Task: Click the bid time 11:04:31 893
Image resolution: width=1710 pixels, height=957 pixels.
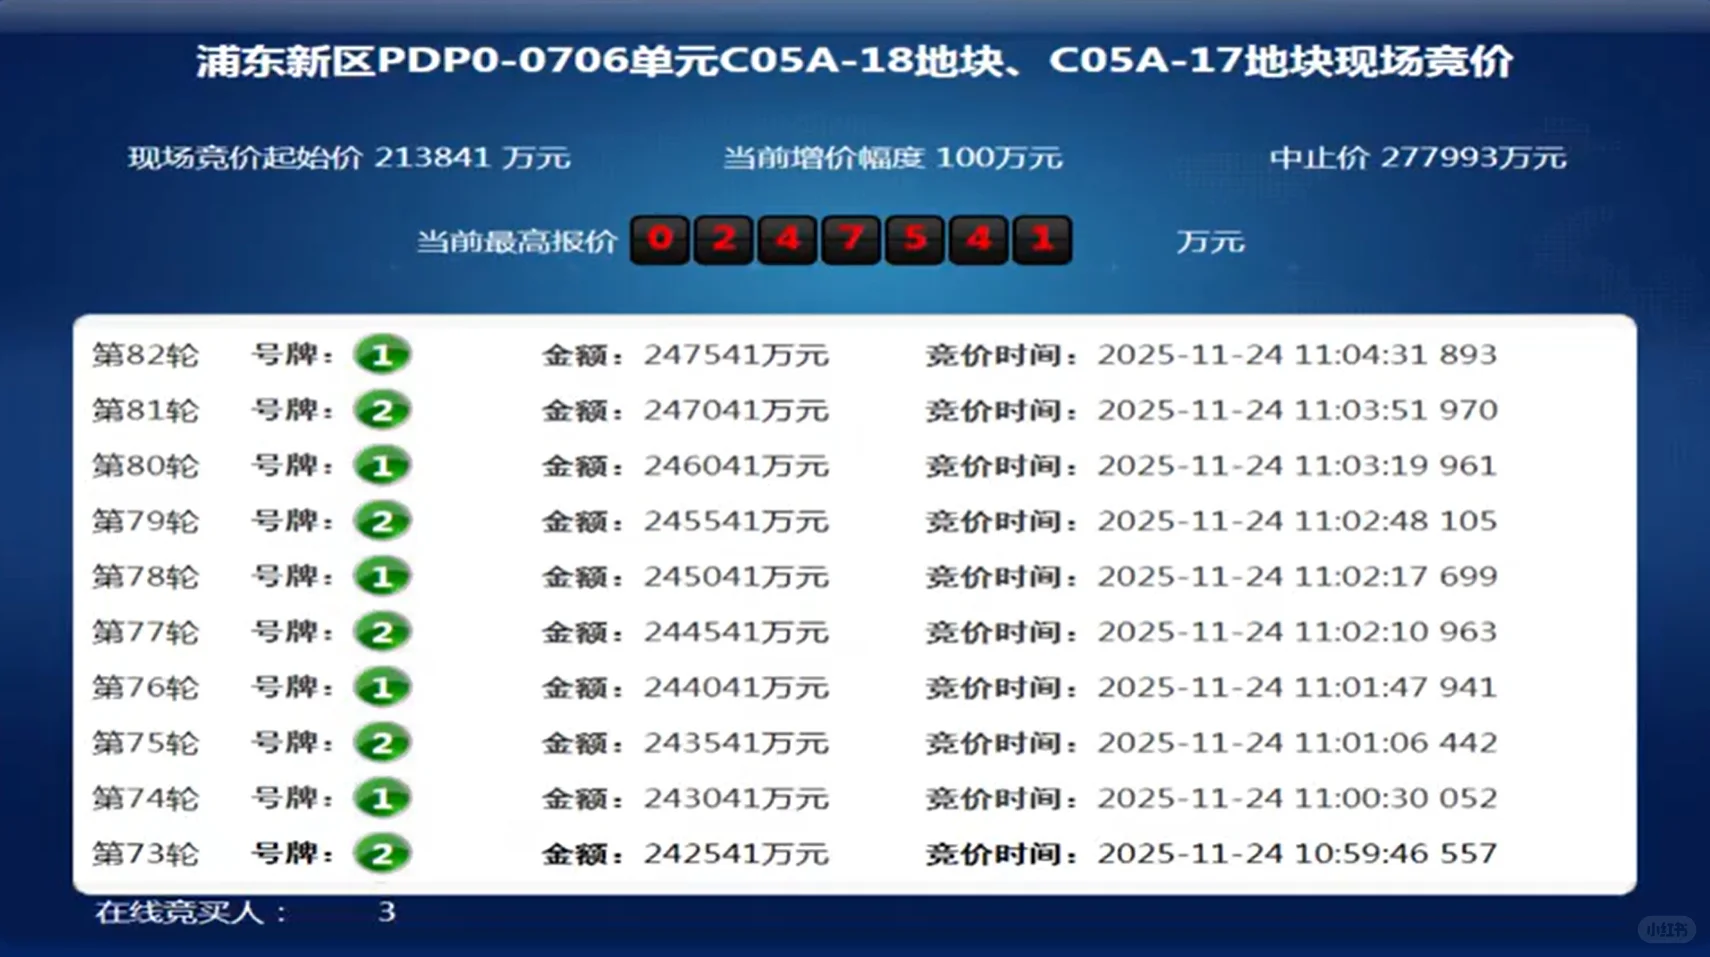Action: [1396, 355]
